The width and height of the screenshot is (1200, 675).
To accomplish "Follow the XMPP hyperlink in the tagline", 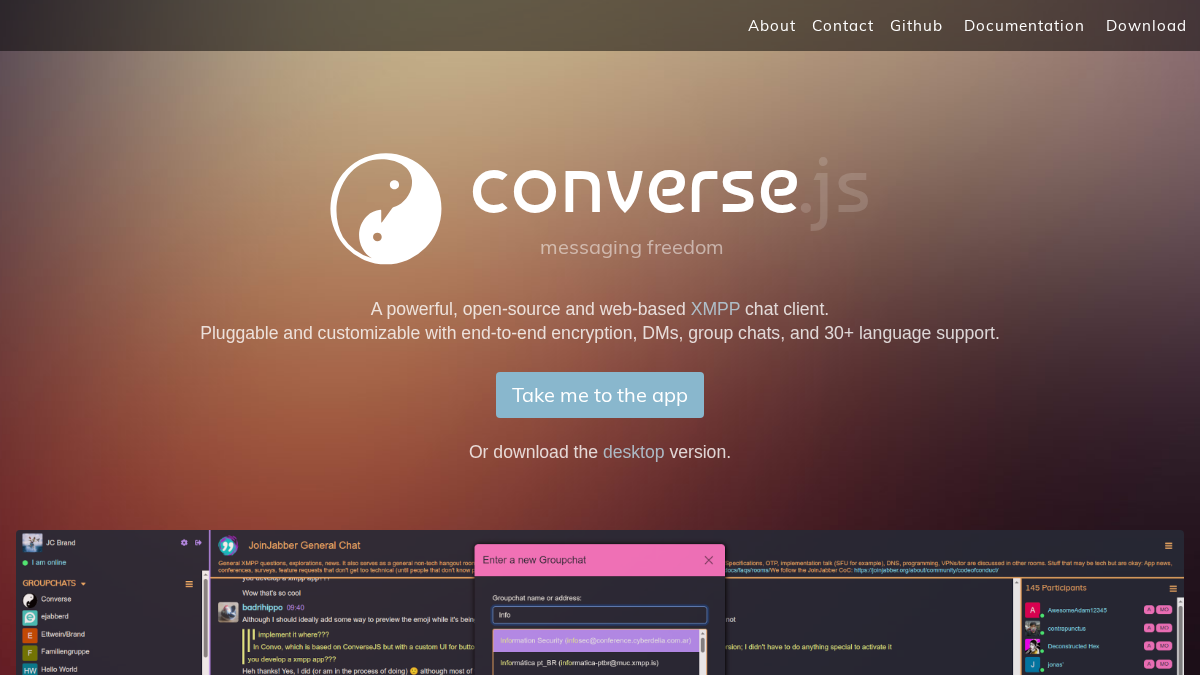I will (715, 309).
